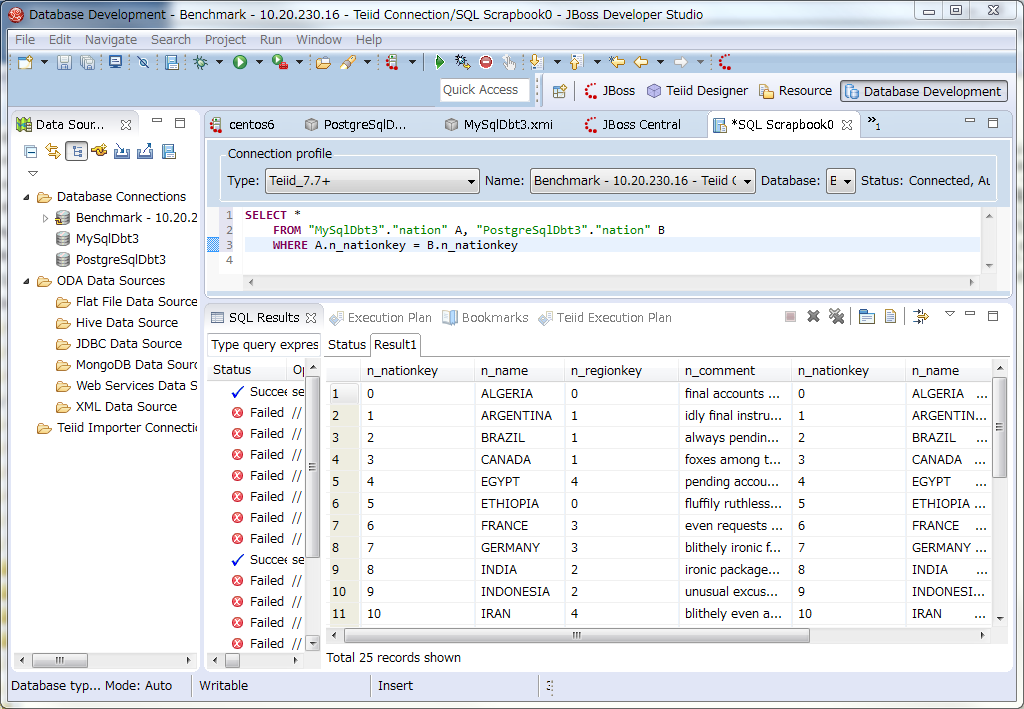This screenshot has height=709, width=1024.
Task: Click the New wizard toolbar icon
Action: pyautogui.click(x=25, y=63)
